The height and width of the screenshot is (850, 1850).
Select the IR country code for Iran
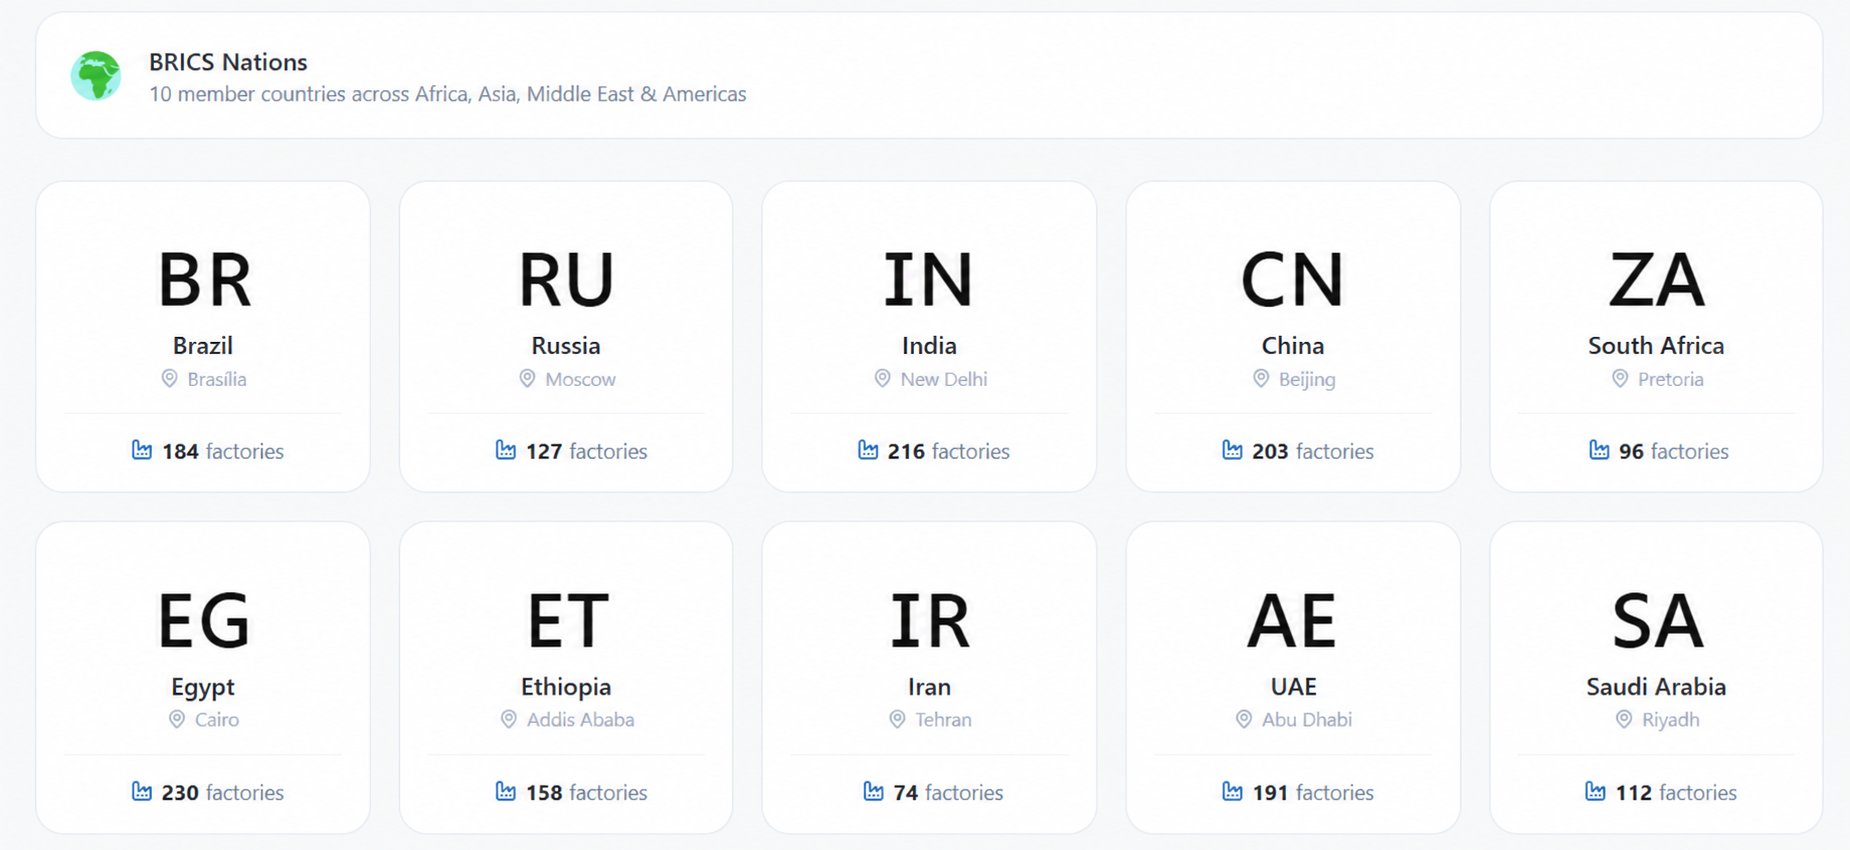tap(930, 621)
